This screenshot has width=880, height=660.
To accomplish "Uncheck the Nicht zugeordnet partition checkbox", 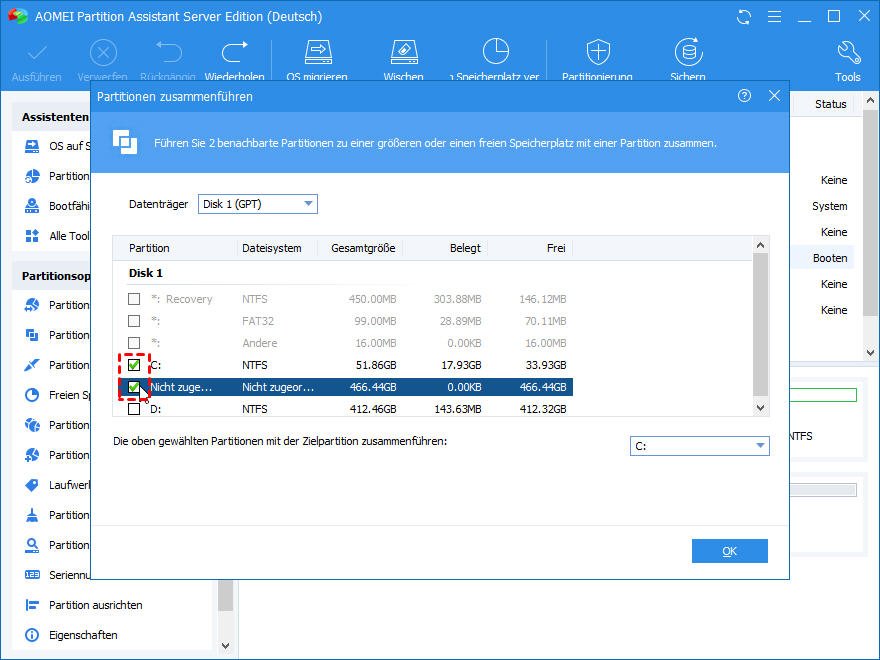I will [134, 387].
